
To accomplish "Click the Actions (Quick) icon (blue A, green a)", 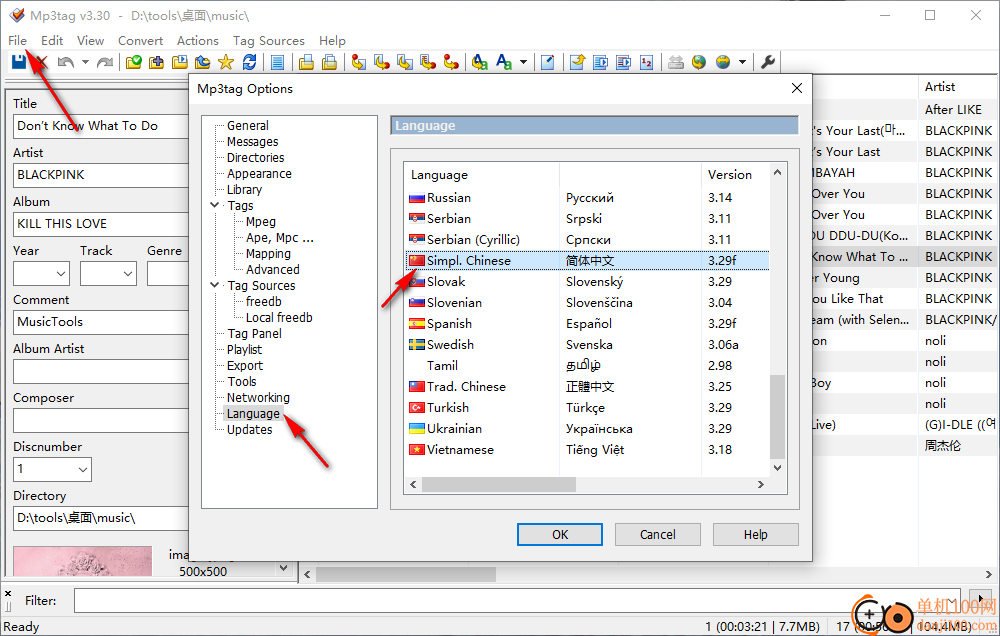I will click(x=504, y=62).
